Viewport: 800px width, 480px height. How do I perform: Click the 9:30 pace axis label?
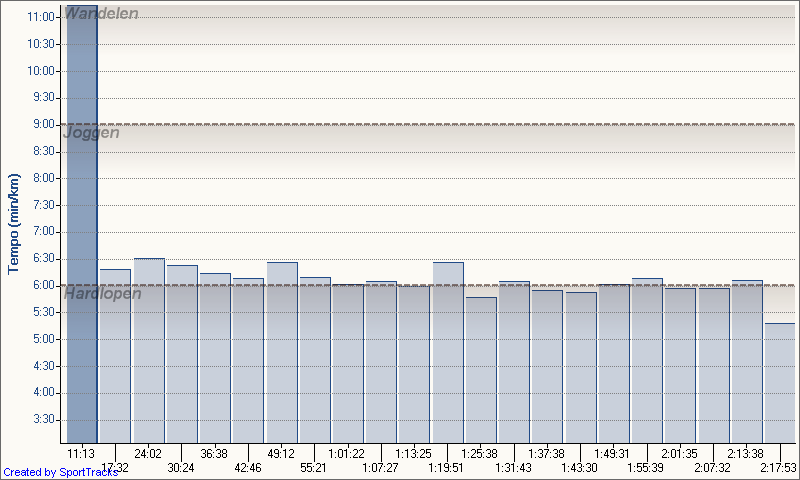tap(44, 97)
